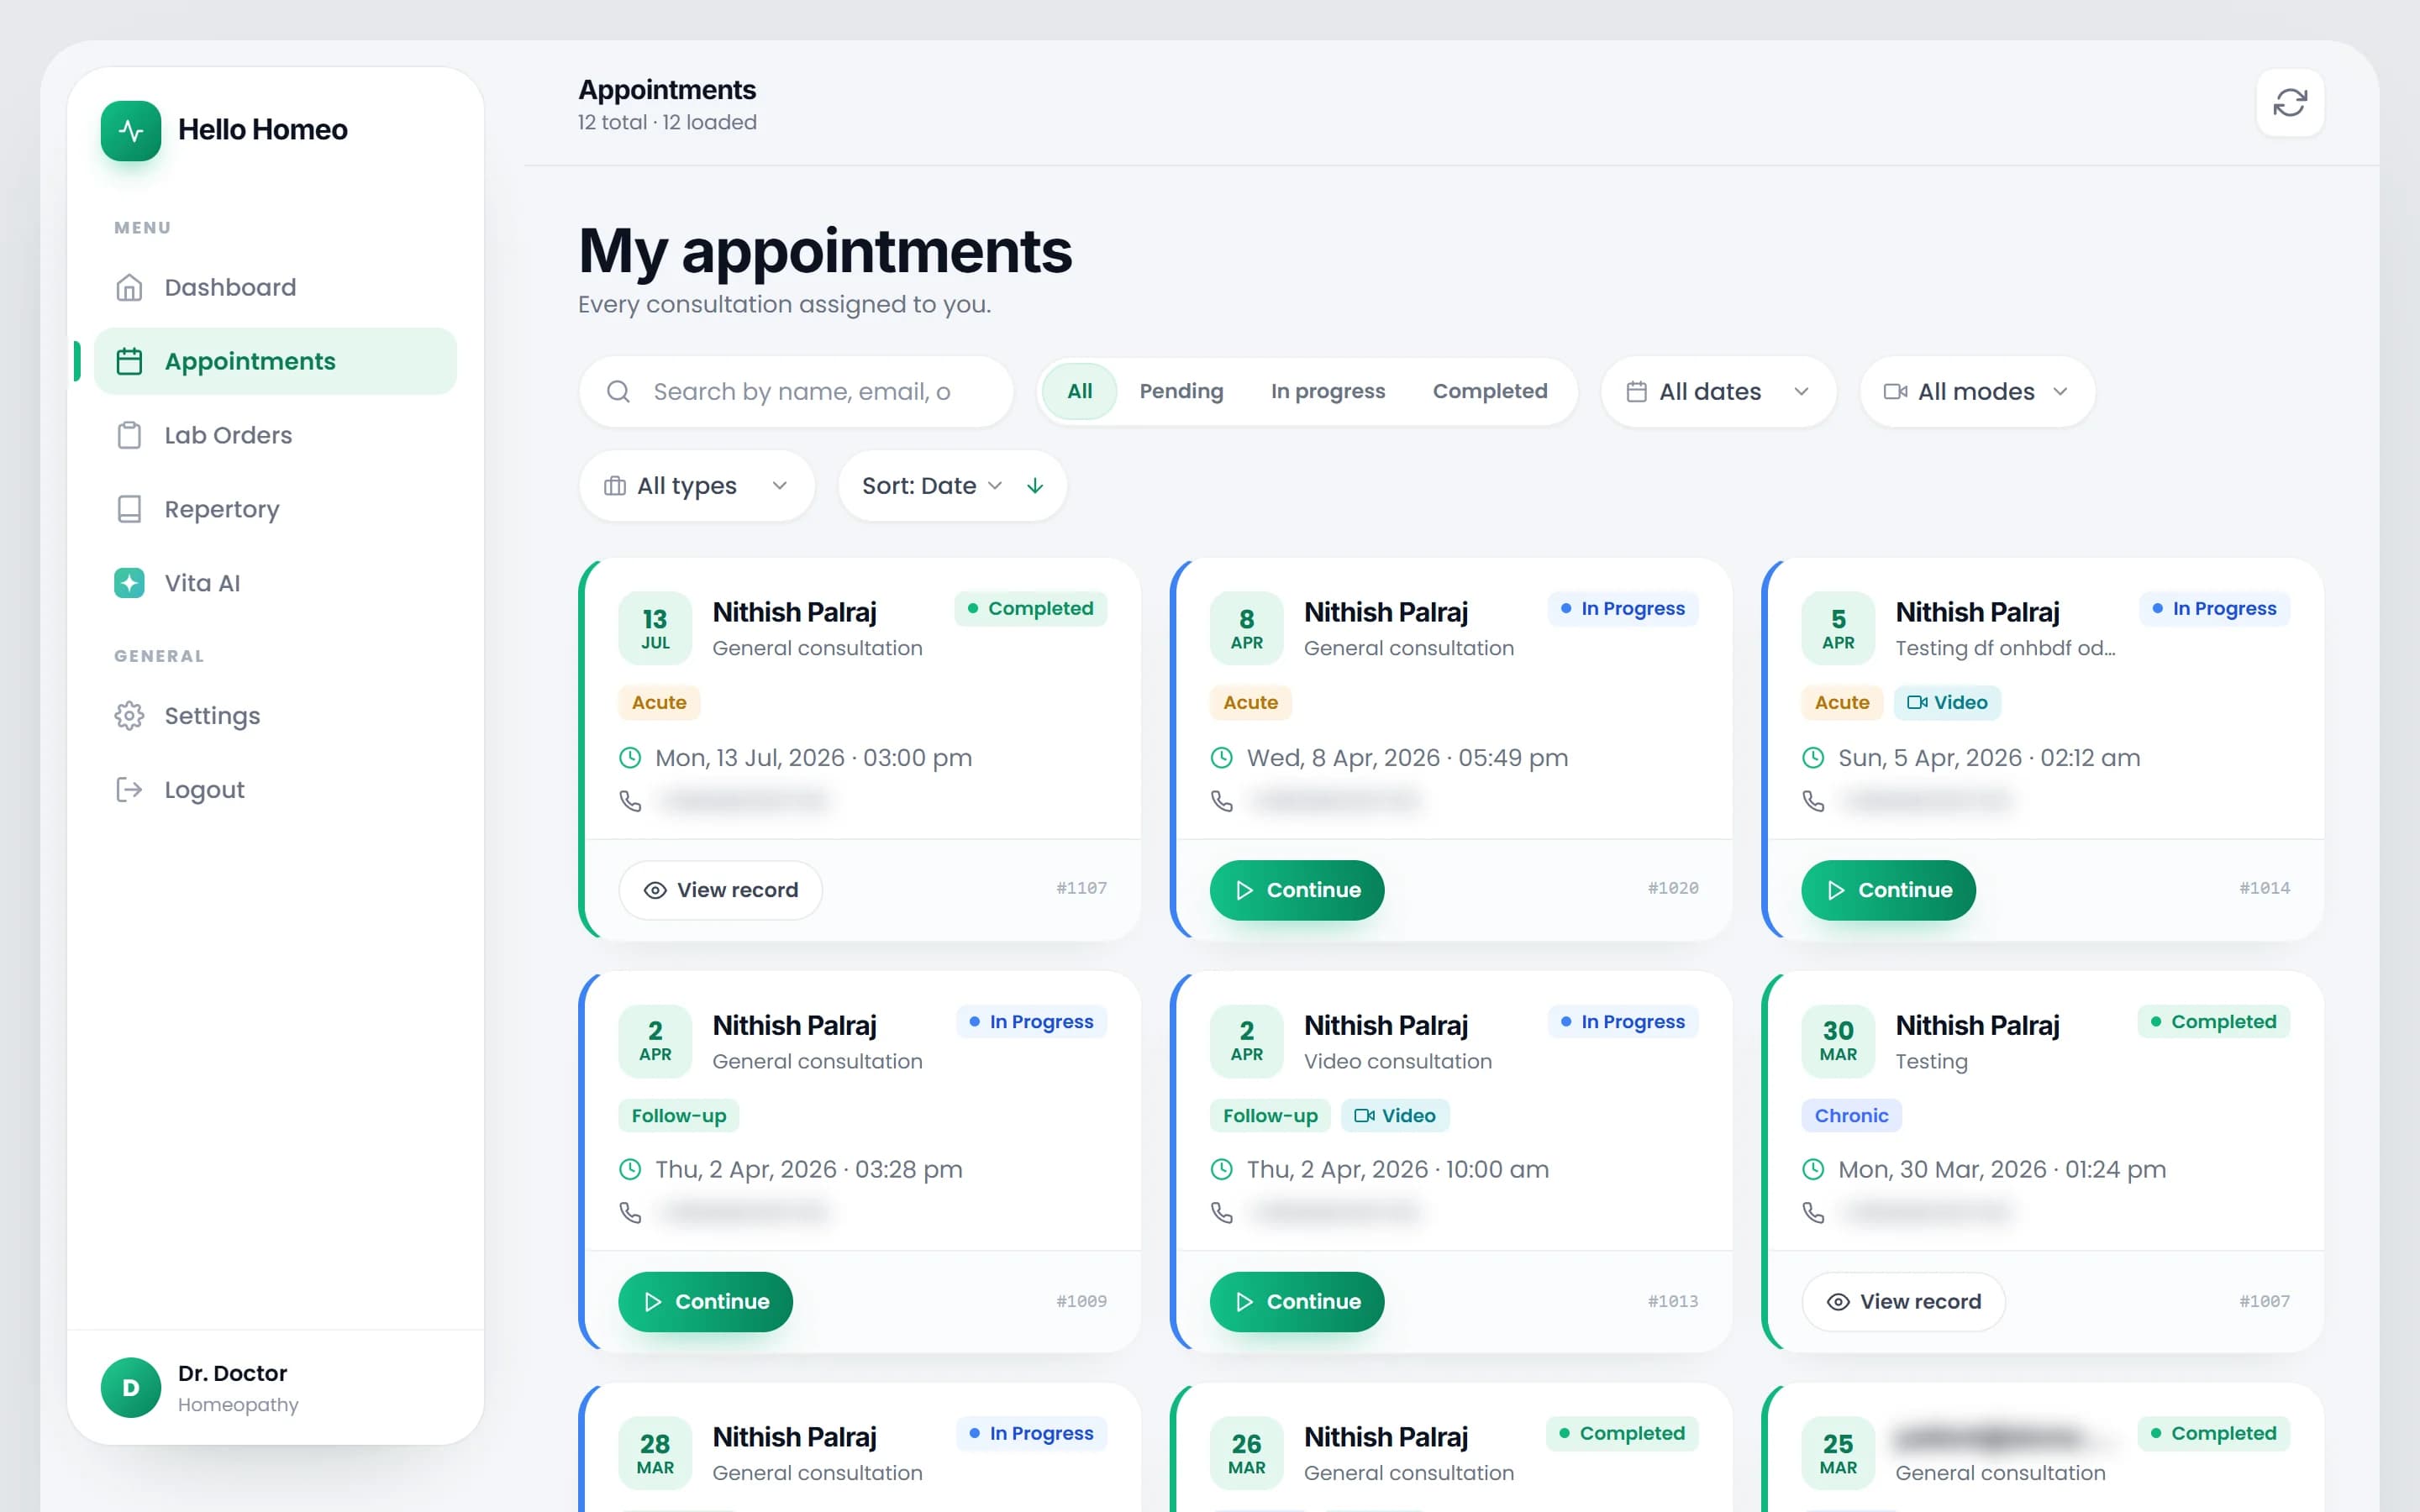Click the Settings gear icon

[x=129, y=716]
